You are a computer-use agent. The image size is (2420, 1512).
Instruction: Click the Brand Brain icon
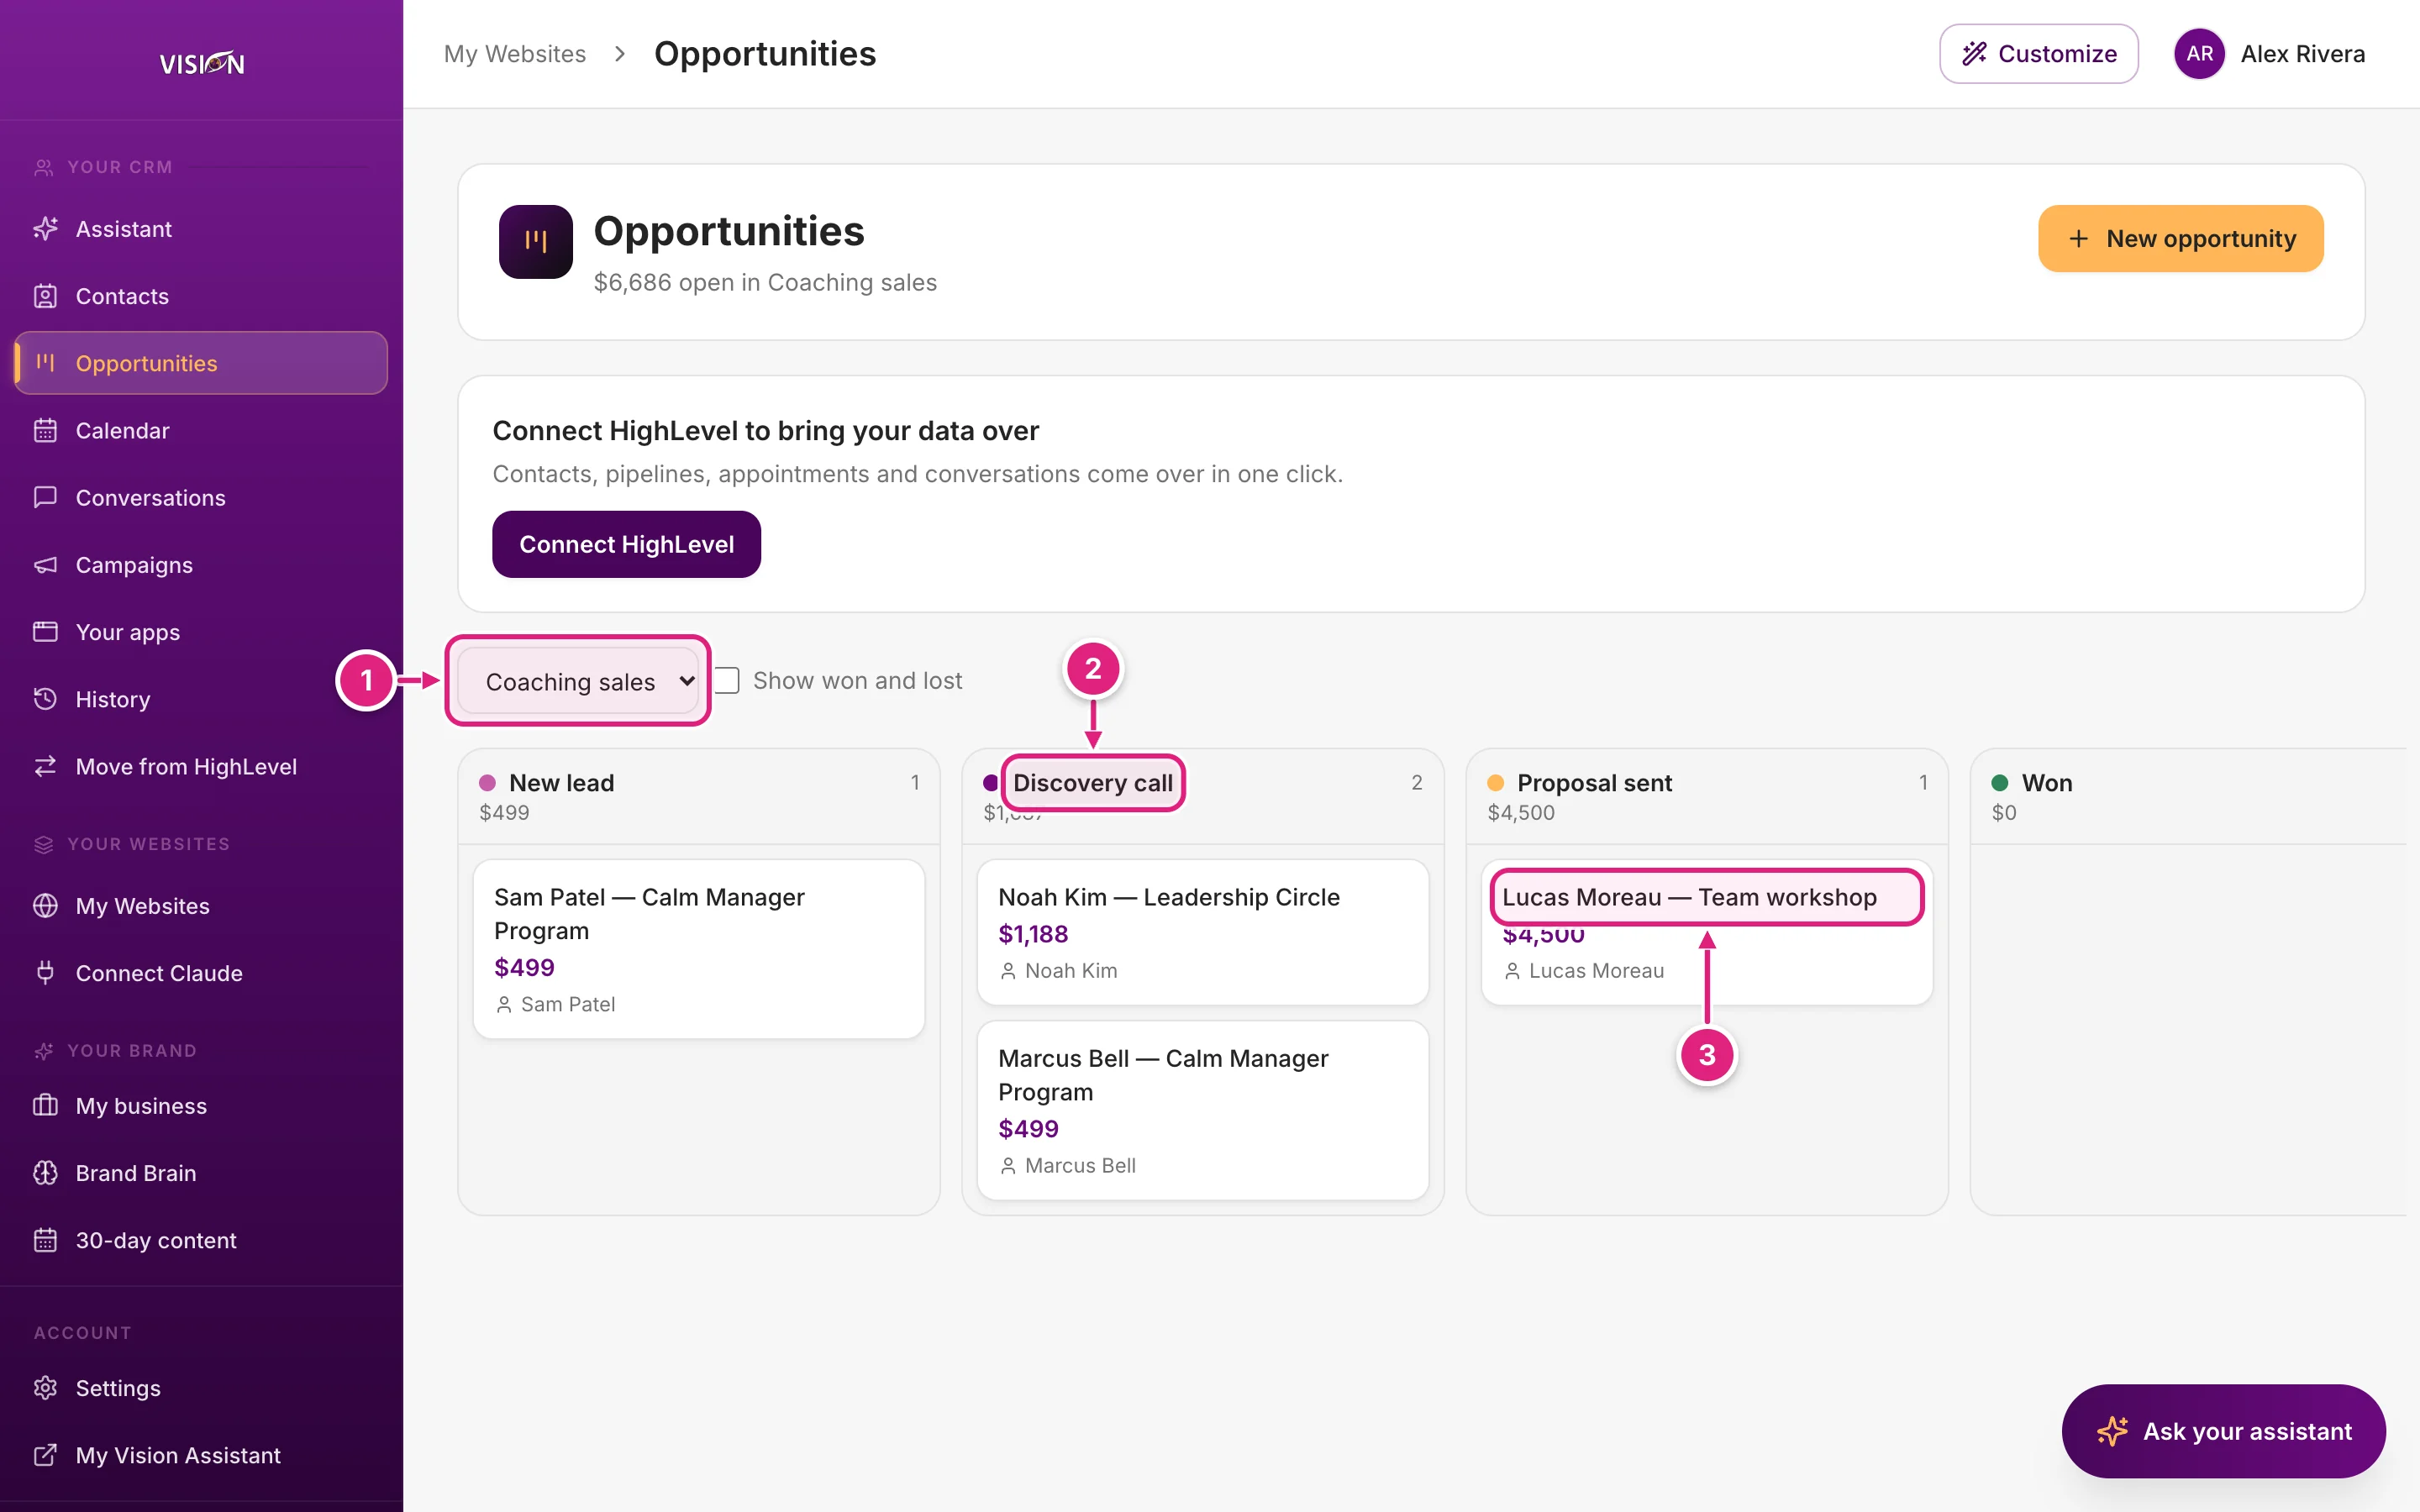coord(45,1173)
